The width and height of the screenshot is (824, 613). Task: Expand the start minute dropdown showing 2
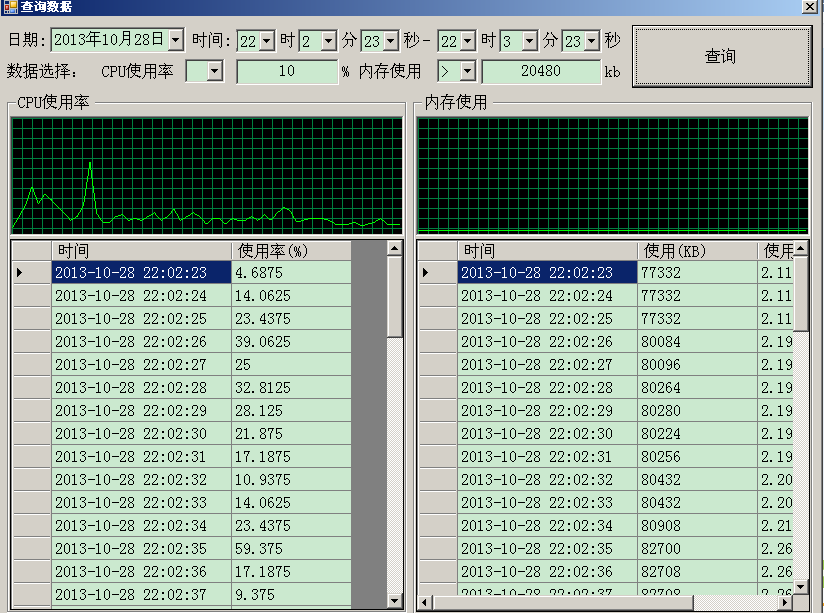pyautogui.click(x=329, y=41)
